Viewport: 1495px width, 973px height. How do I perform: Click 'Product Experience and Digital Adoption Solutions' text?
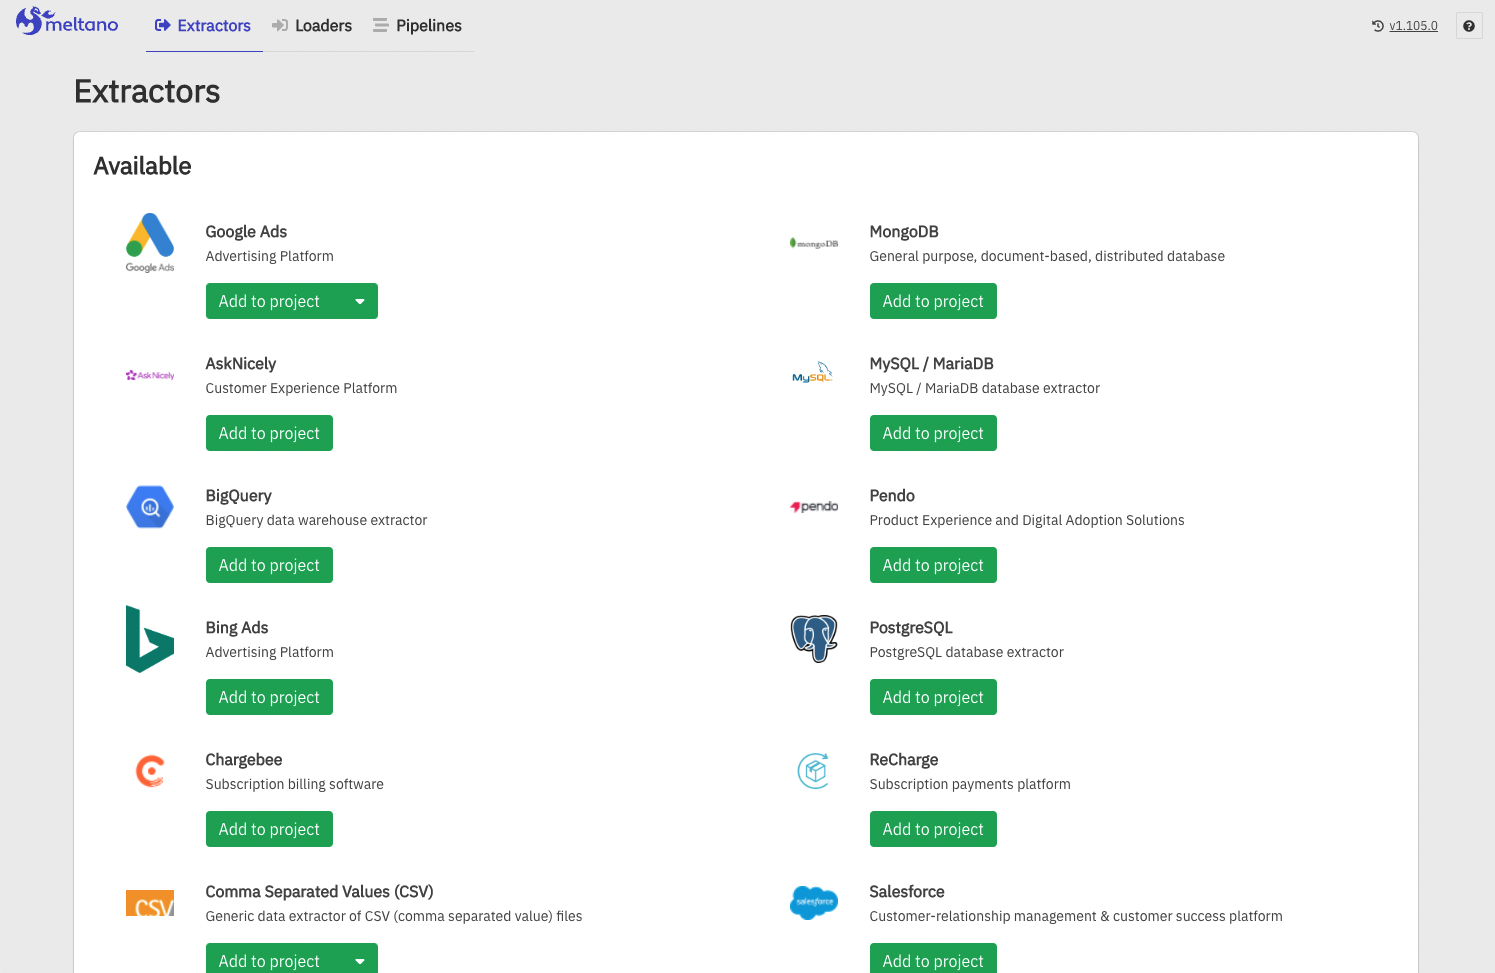point(1027,520)
